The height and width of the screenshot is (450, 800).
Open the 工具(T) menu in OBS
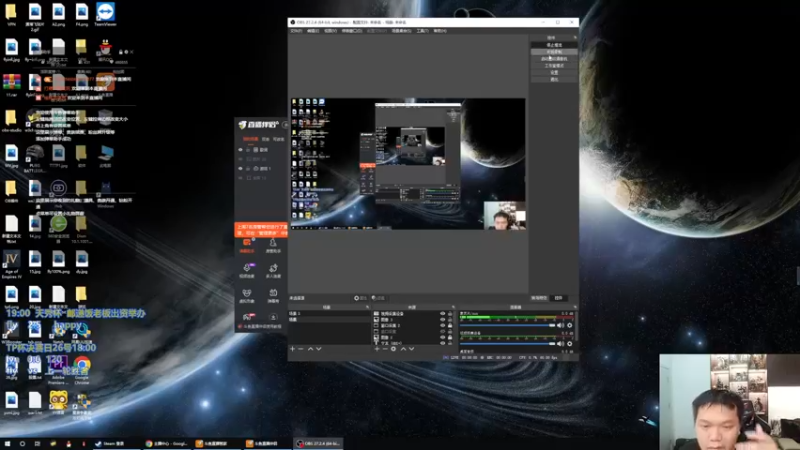pyautogui.click(x=422, y=31)
